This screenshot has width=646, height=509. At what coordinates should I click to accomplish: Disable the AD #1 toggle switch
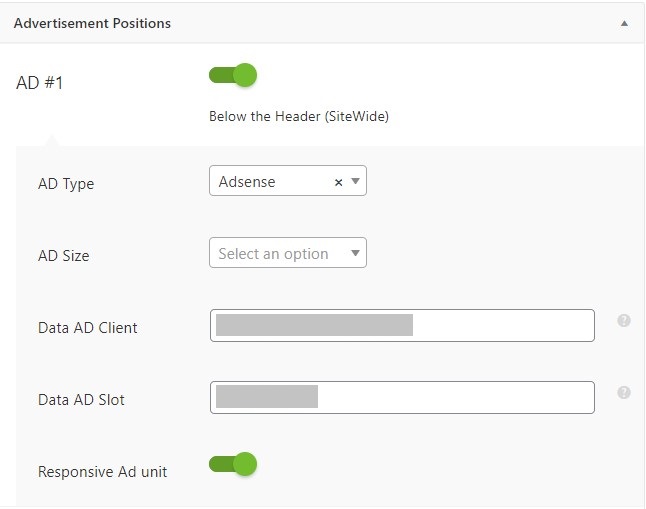click(x=233, y=75)
